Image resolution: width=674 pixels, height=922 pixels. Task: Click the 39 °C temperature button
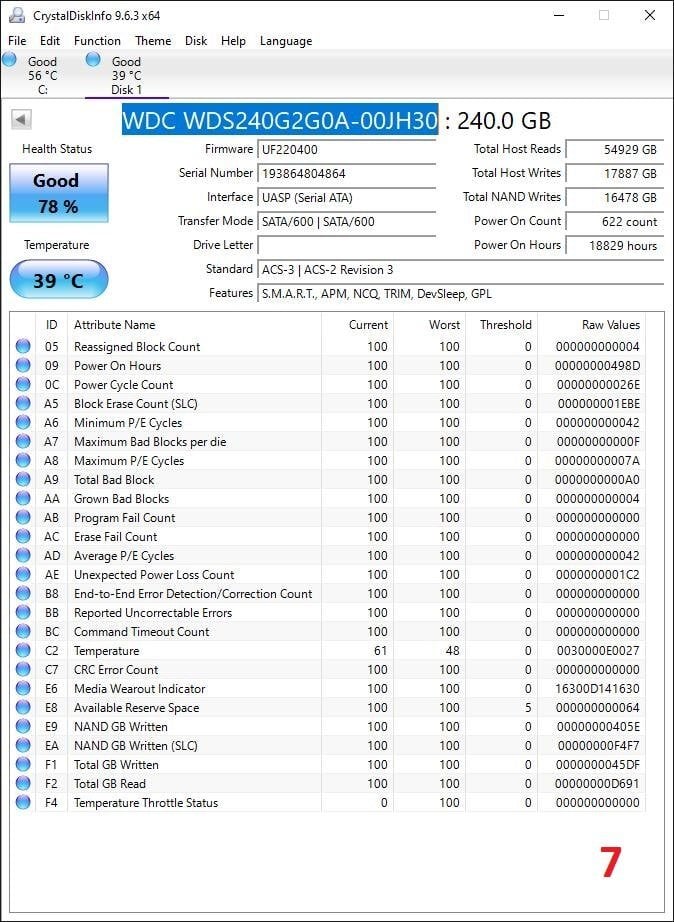59,280
